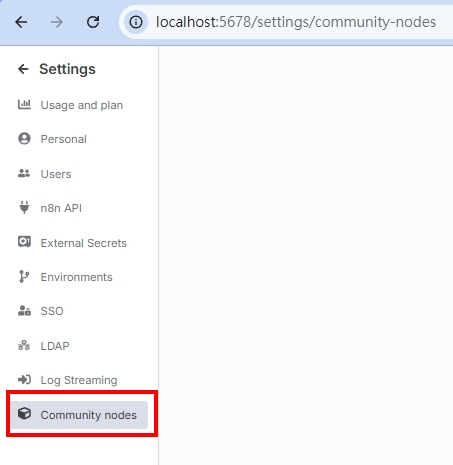Click the browser back arrow
The image size is (453, 465).
(x=21, y=22)
